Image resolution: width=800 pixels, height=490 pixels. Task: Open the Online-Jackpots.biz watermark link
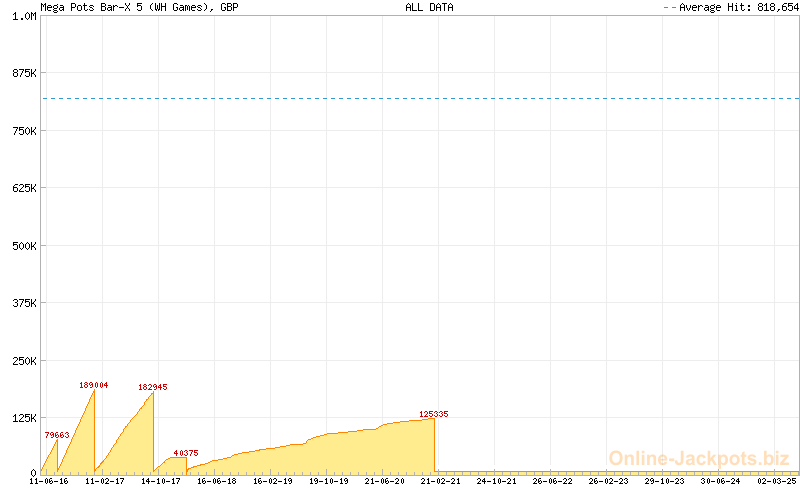[x=699, y=458]
